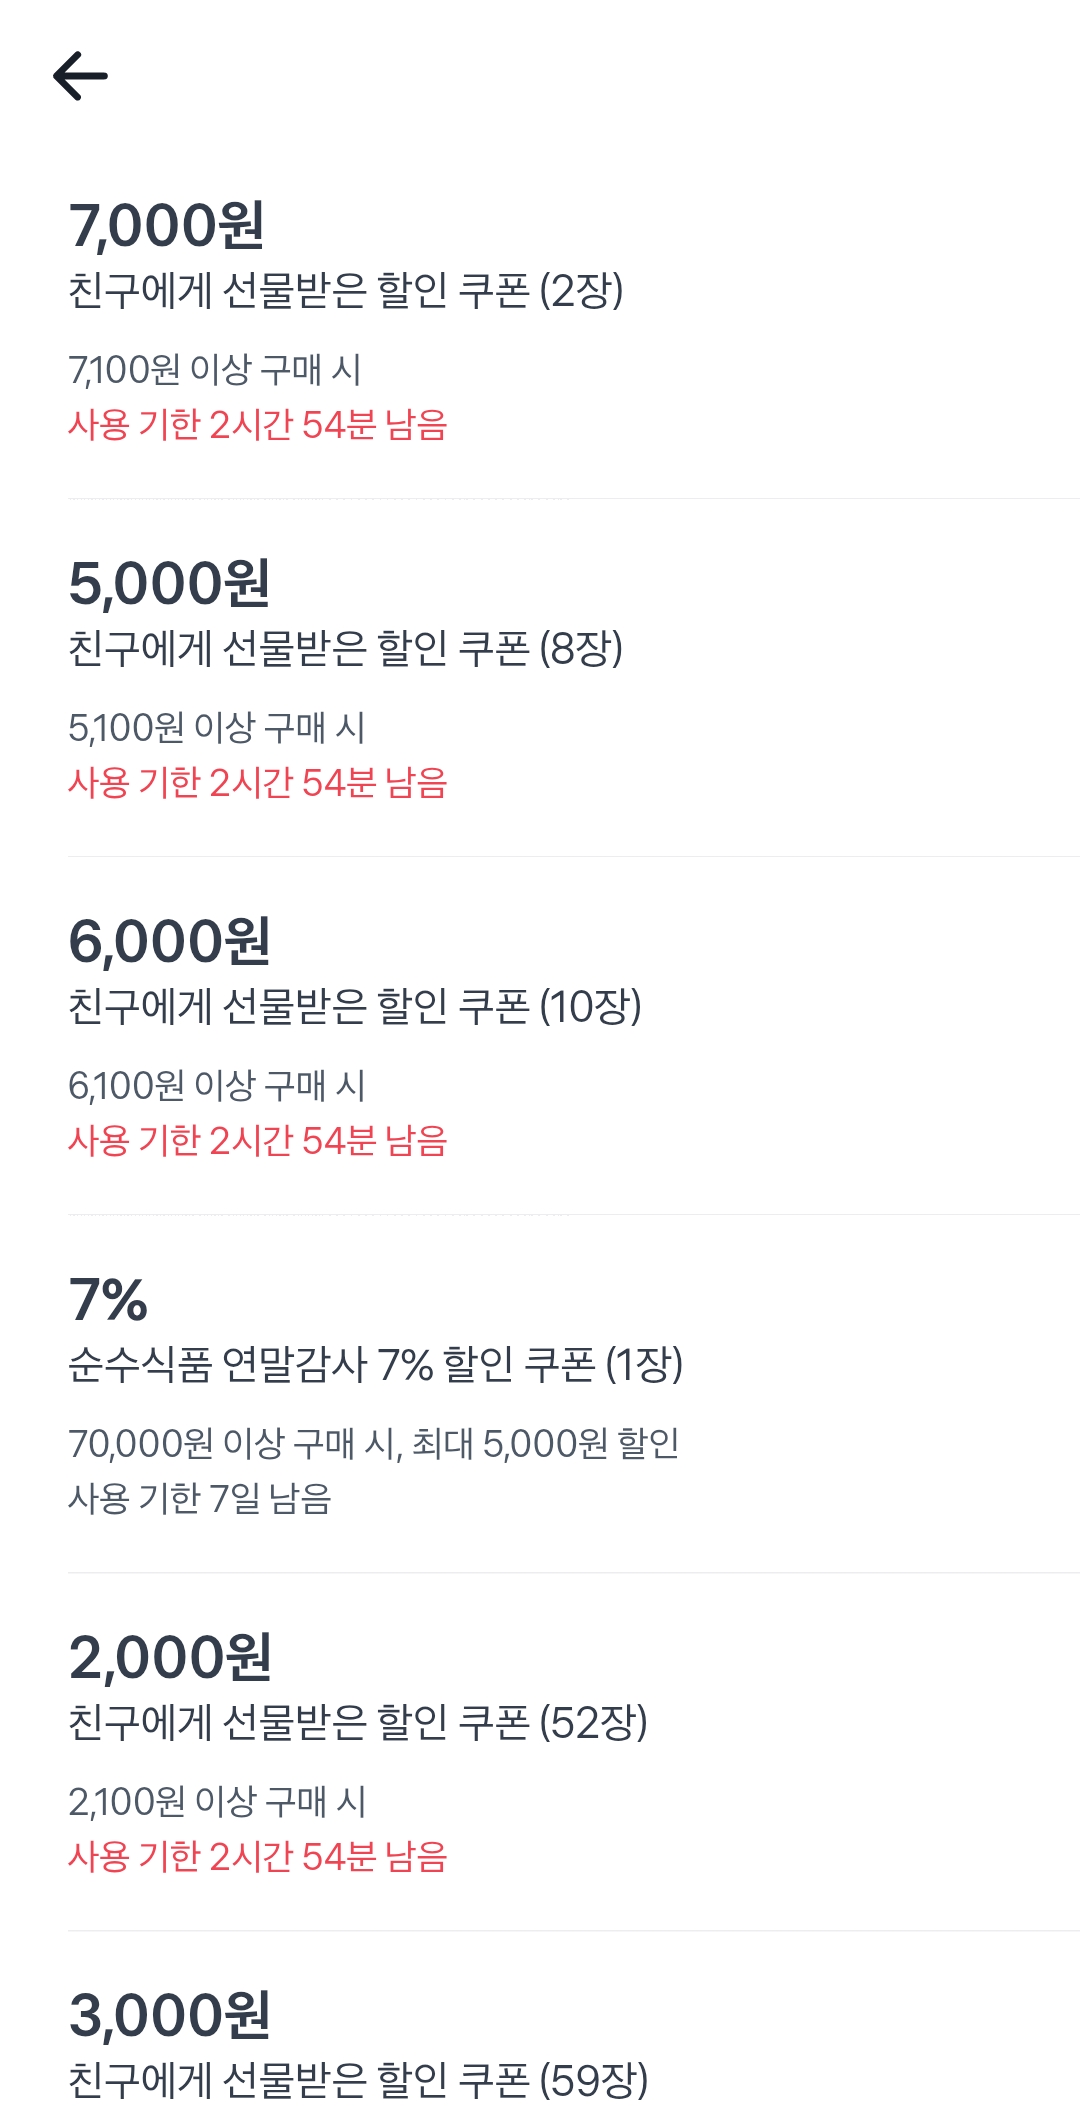This screenshot has width=1080, height=2106.
Task: Open the gifted coupon with 59장
Action: [357, 2081]
